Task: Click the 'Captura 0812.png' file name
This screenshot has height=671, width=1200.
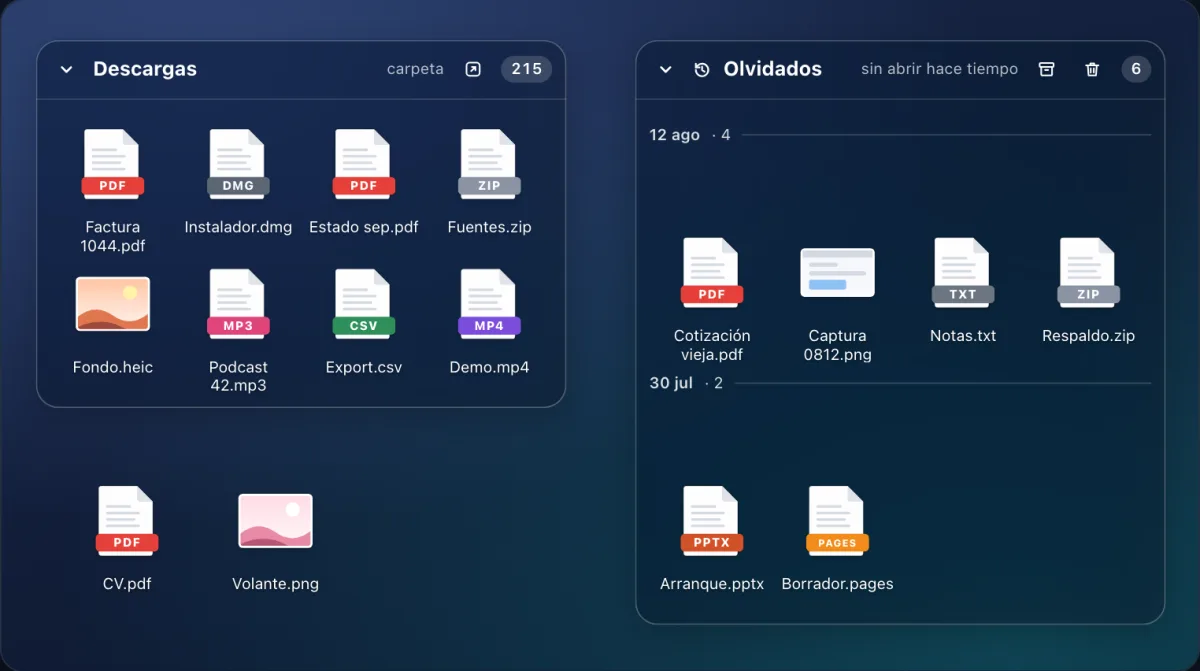Action: tap(838, 345)
